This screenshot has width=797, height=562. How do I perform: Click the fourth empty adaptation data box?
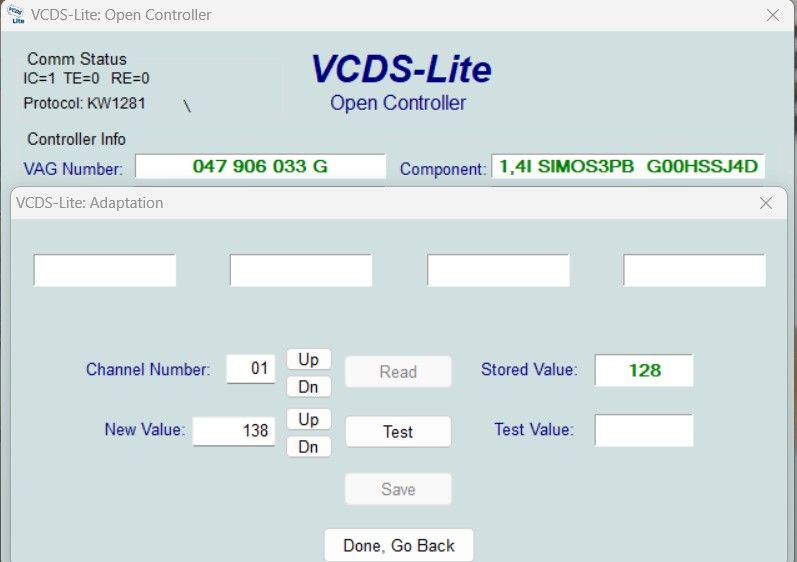(x=694, y=270)
